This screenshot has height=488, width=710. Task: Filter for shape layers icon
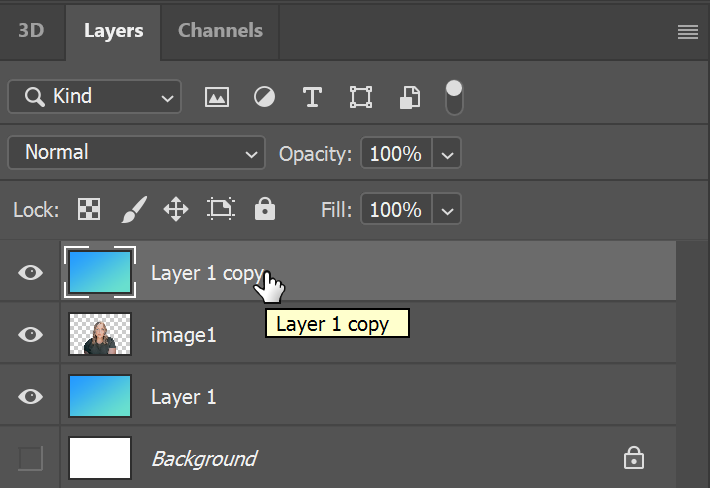tap(361, 97)
